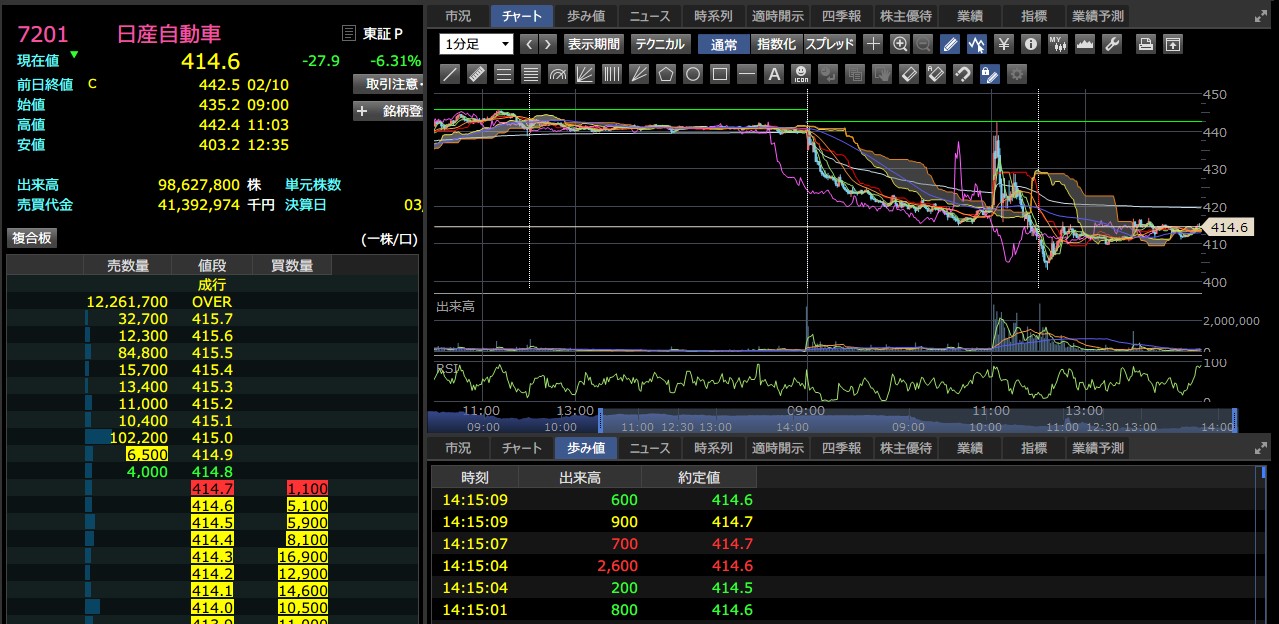The height and width of the screenshot is (624, 1279).
Task: Pop out chart into new window
Action: tap(1173, 44)
